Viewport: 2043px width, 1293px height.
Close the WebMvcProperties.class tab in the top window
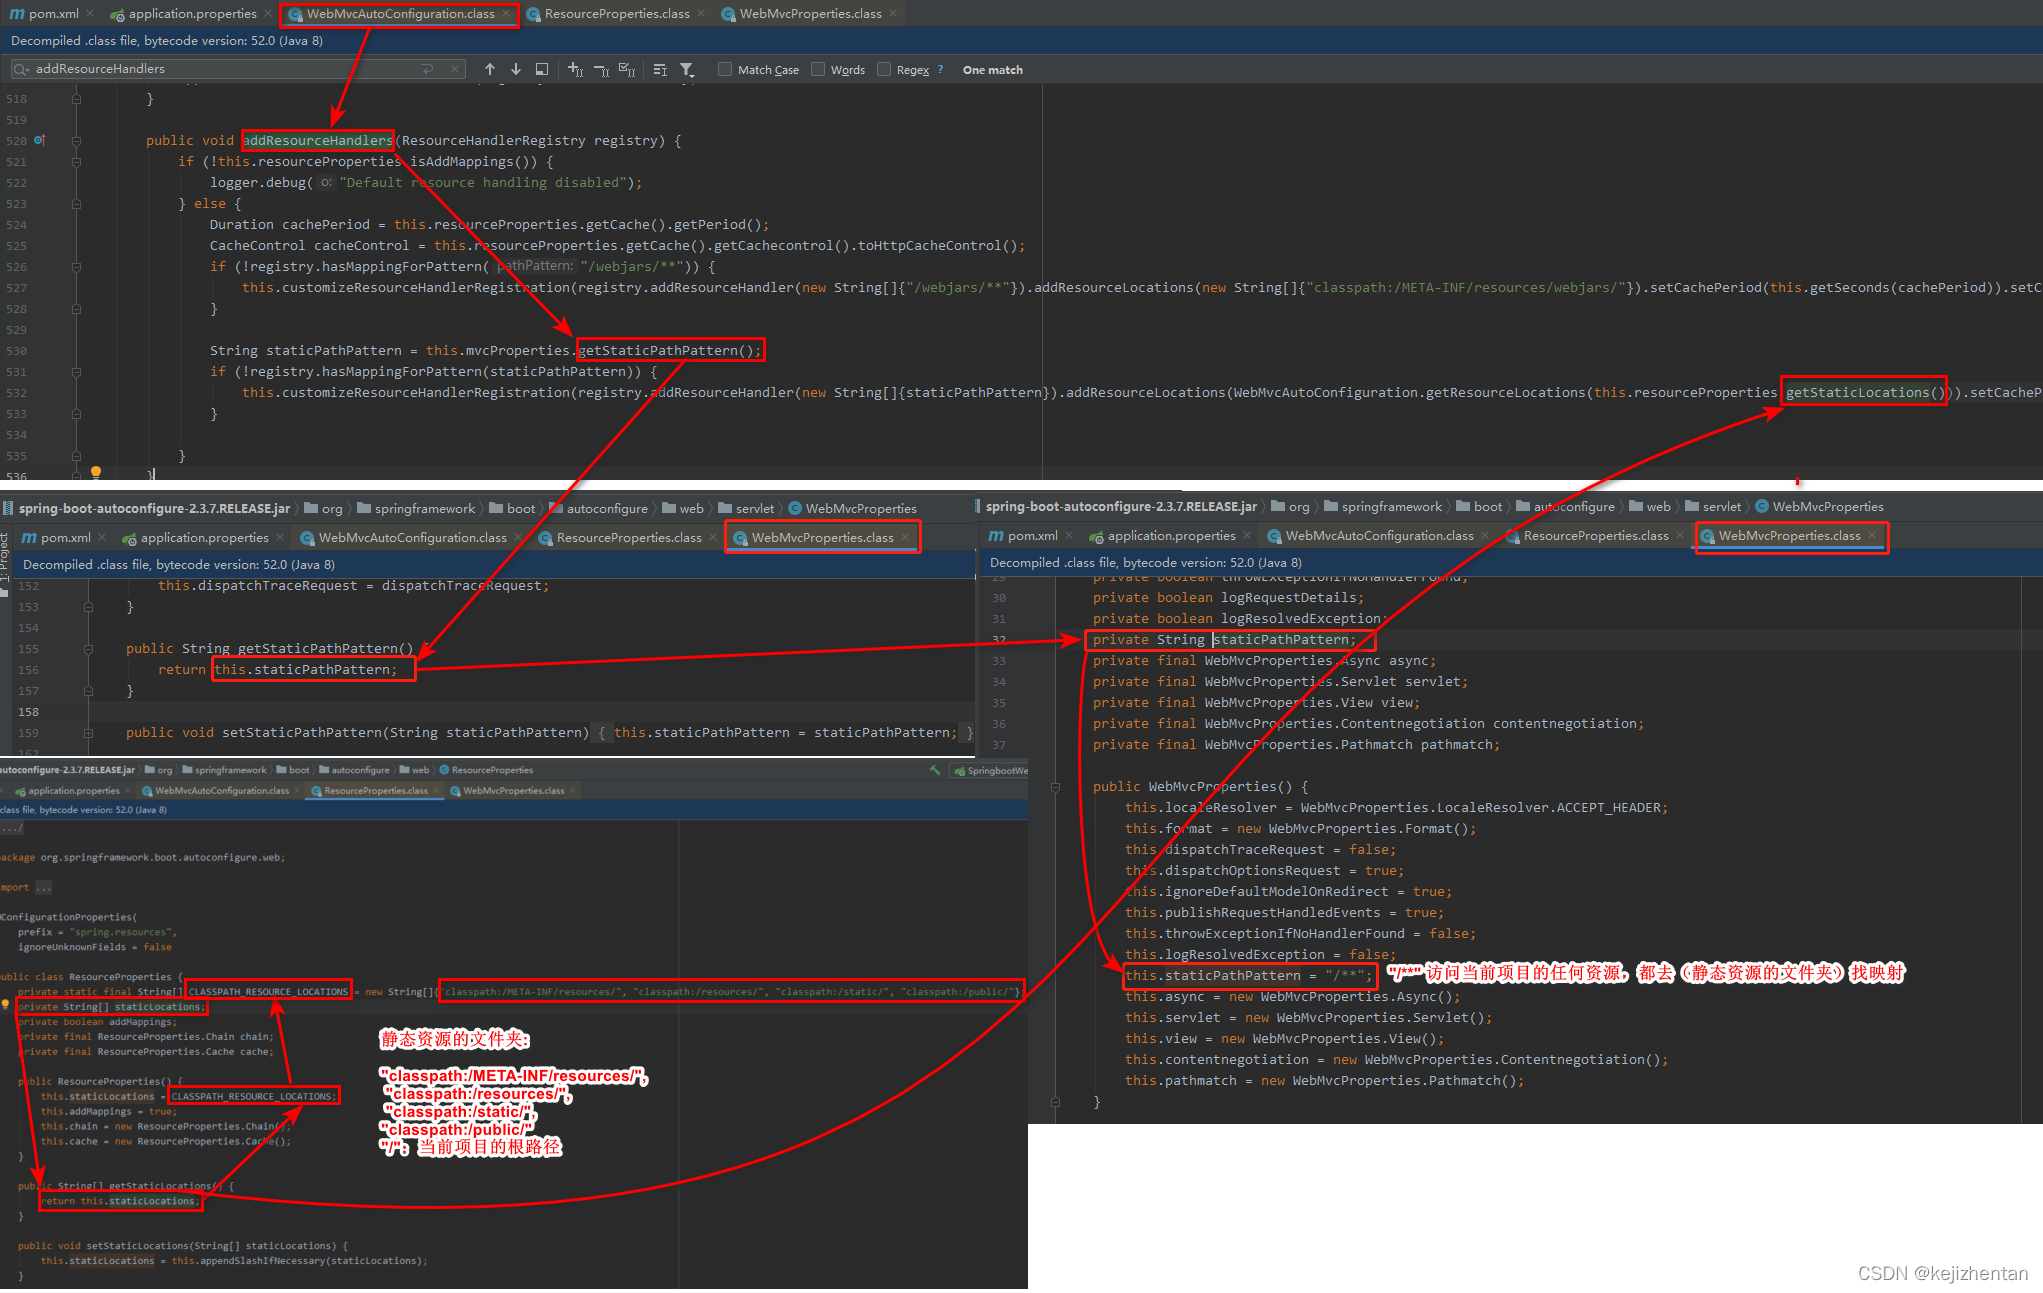click(x=893, y=13)
